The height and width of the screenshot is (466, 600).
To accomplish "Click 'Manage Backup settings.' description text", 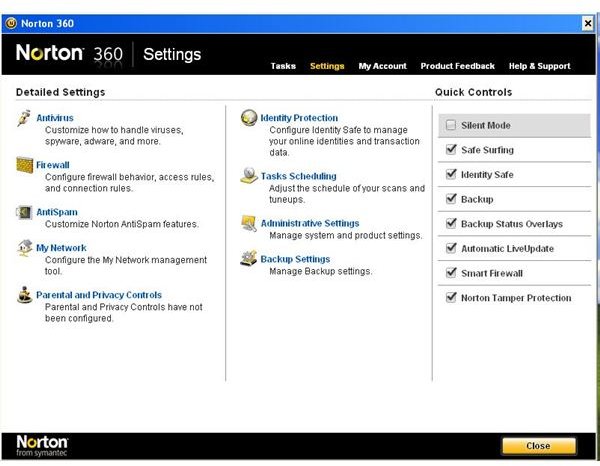I will coord(321,271).
